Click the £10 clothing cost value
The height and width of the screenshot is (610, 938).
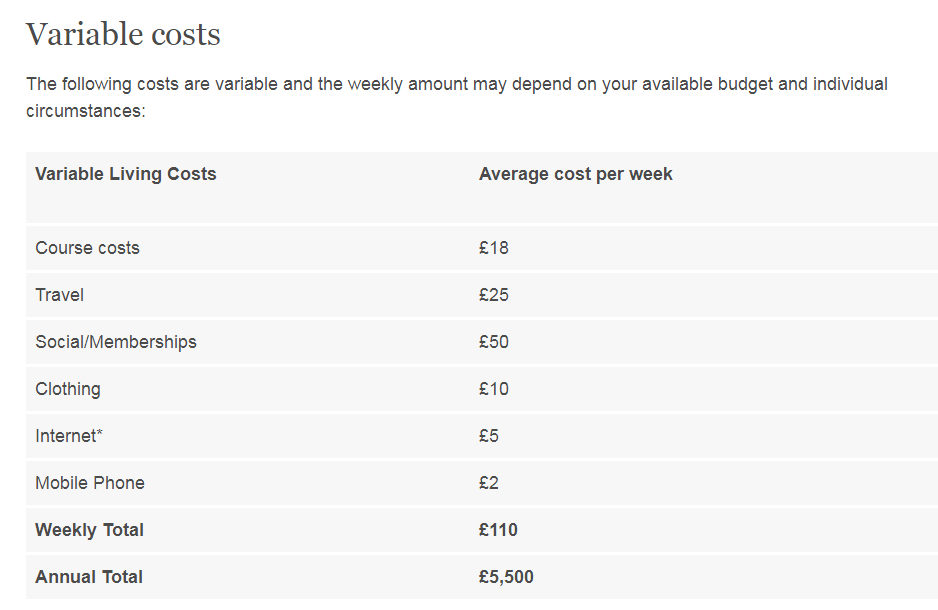click(x=494, y=389)
